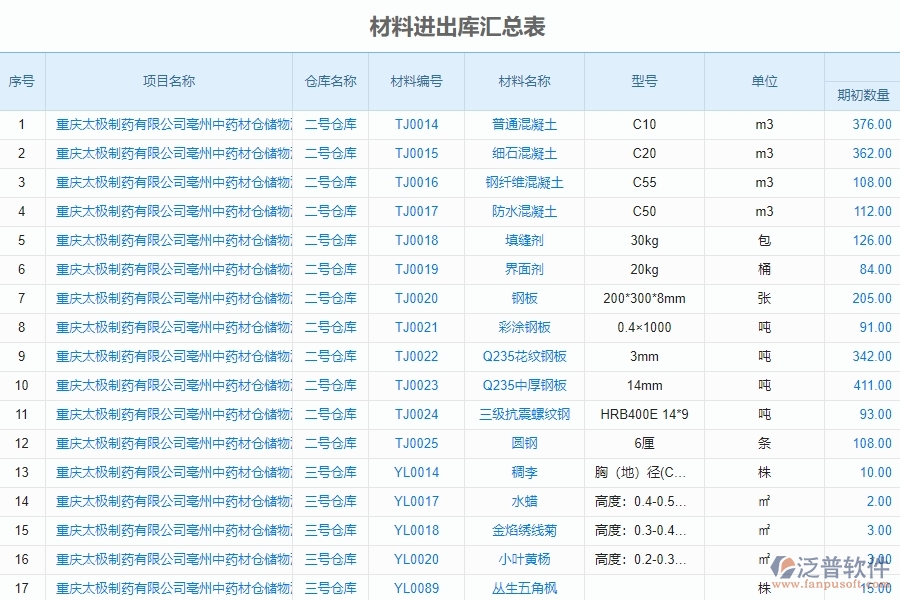Open 彩涂钢板 material entry
Screen dimensions: 900x600
pyautogui.click(x=524, y=327)
